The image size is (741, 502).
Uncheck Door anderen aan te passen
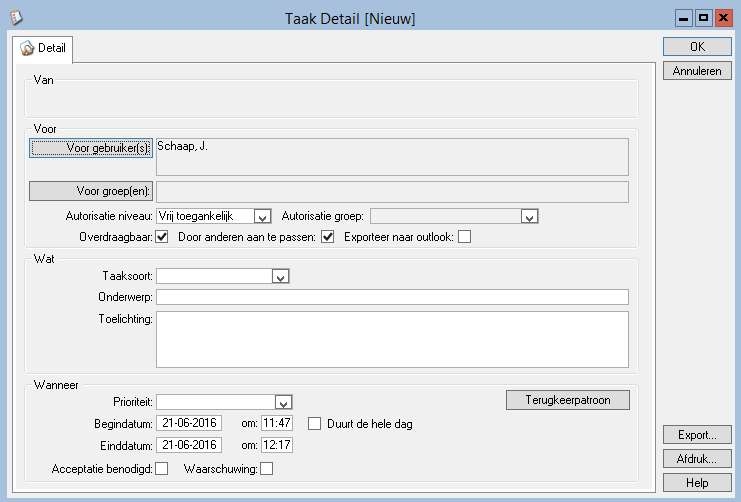(327, 237)
